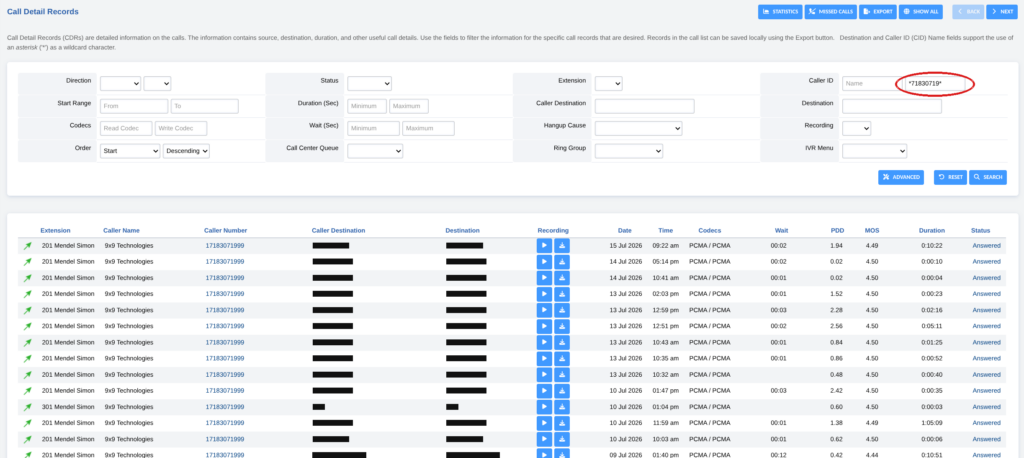Screen dimensions: 1024x458
Task: Play recording for the 15 Jul 09:22 am call
Action: pos(544,245)
